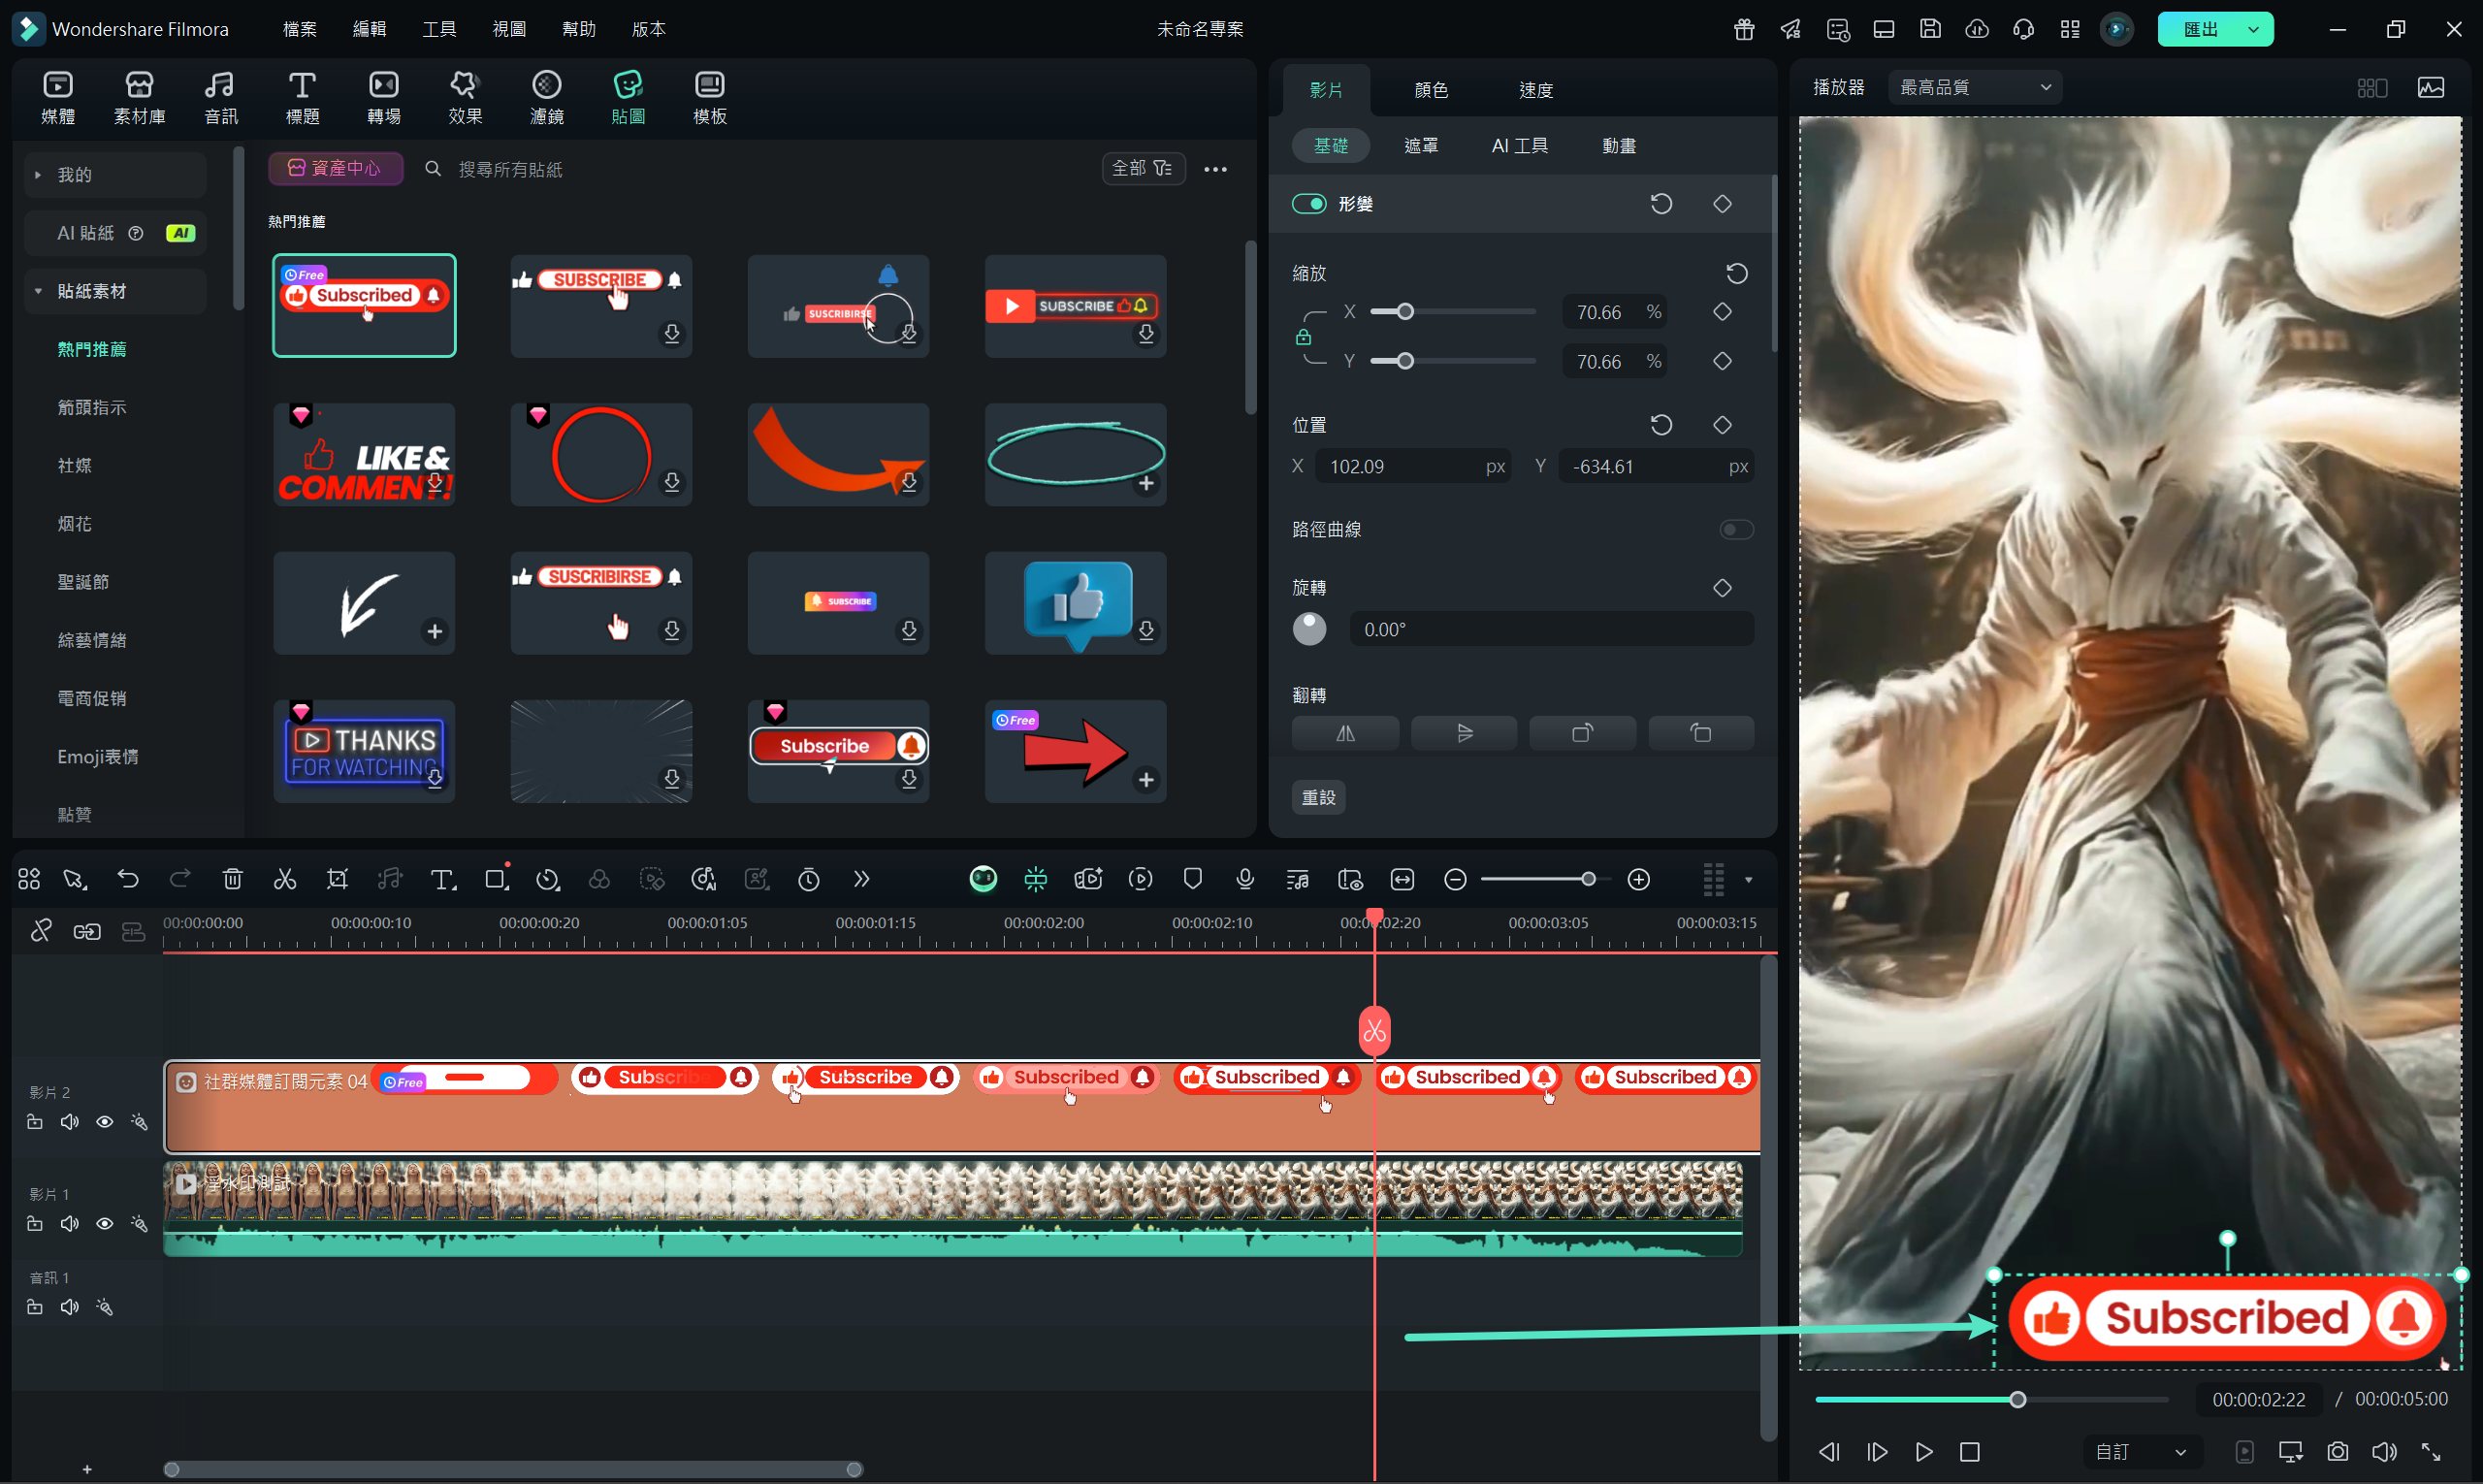Viewport: 2483px width, 1484px height.
Task: Click the 重設 reset button
Action: [x=1319, y=797]
